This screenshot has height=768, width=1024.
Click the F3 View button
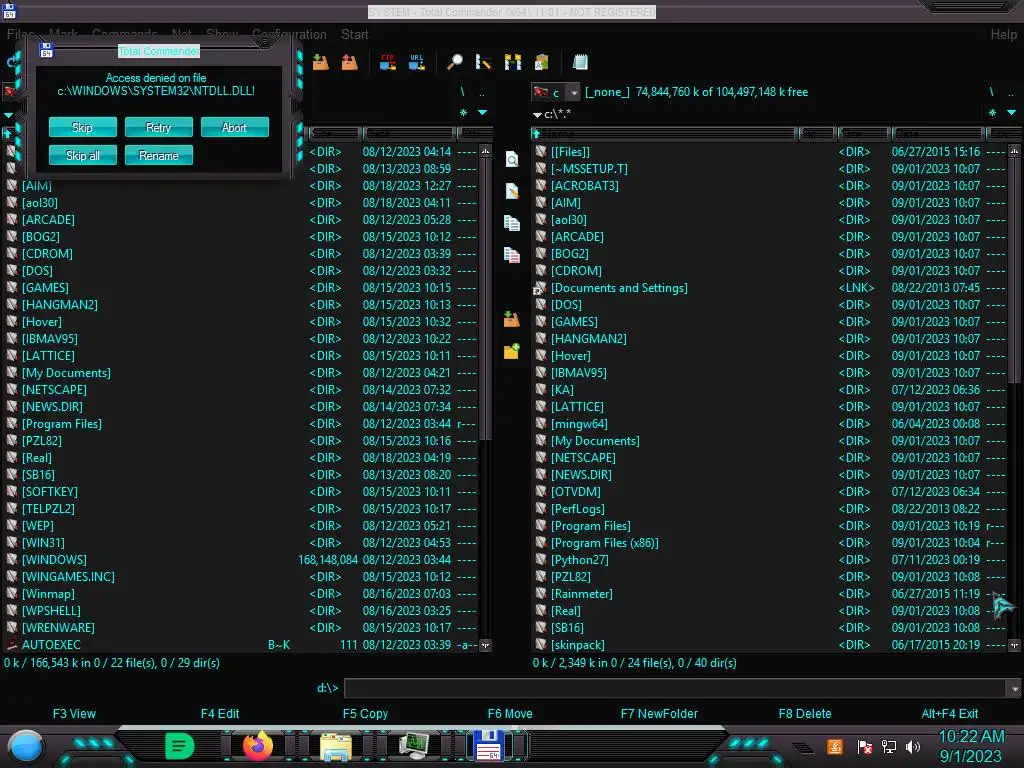pyautogui.click(x=74, y=714)
